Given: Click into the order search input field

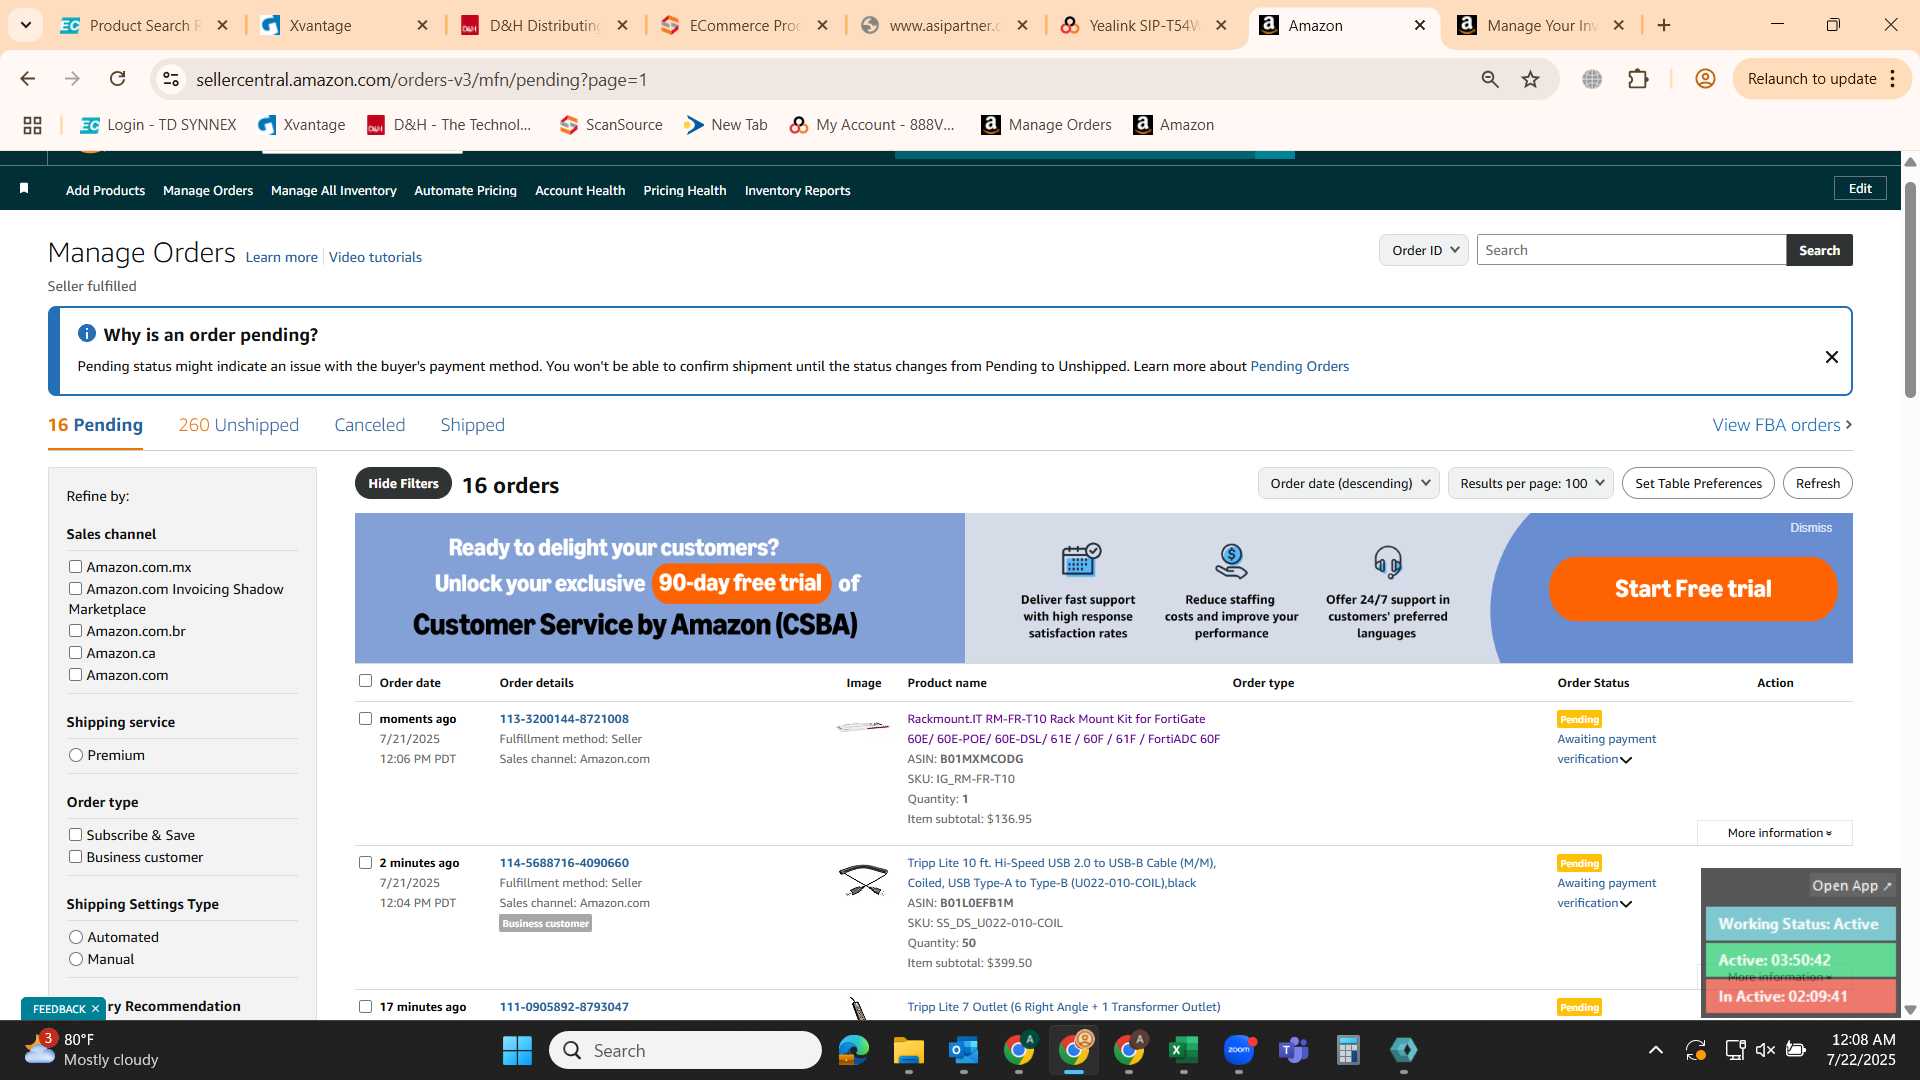Looking at the screenshot, I should (x=1631, y=250).
